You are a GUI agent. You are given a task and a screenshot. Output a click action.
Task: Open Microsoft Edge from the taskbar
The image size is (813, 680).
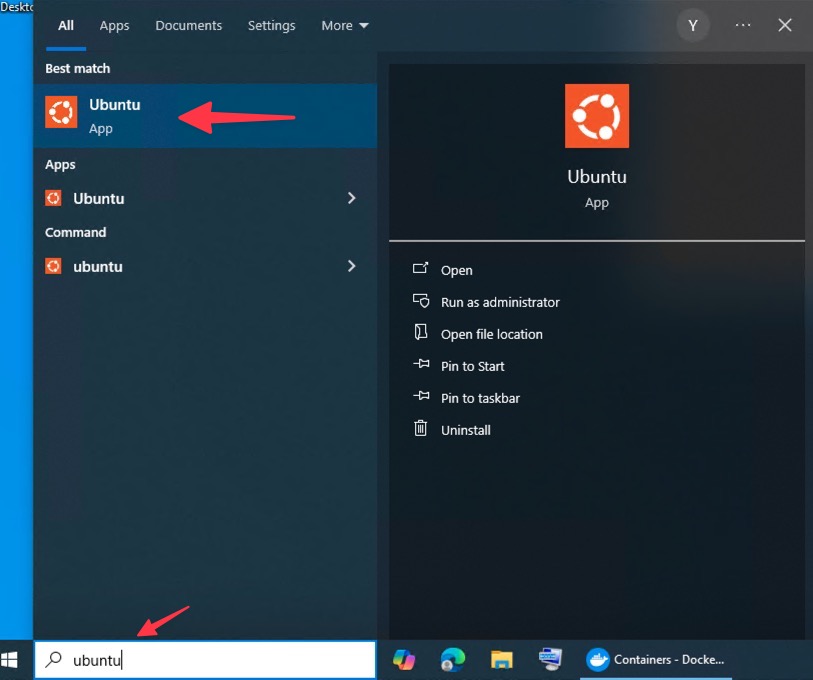click(453, 660)
